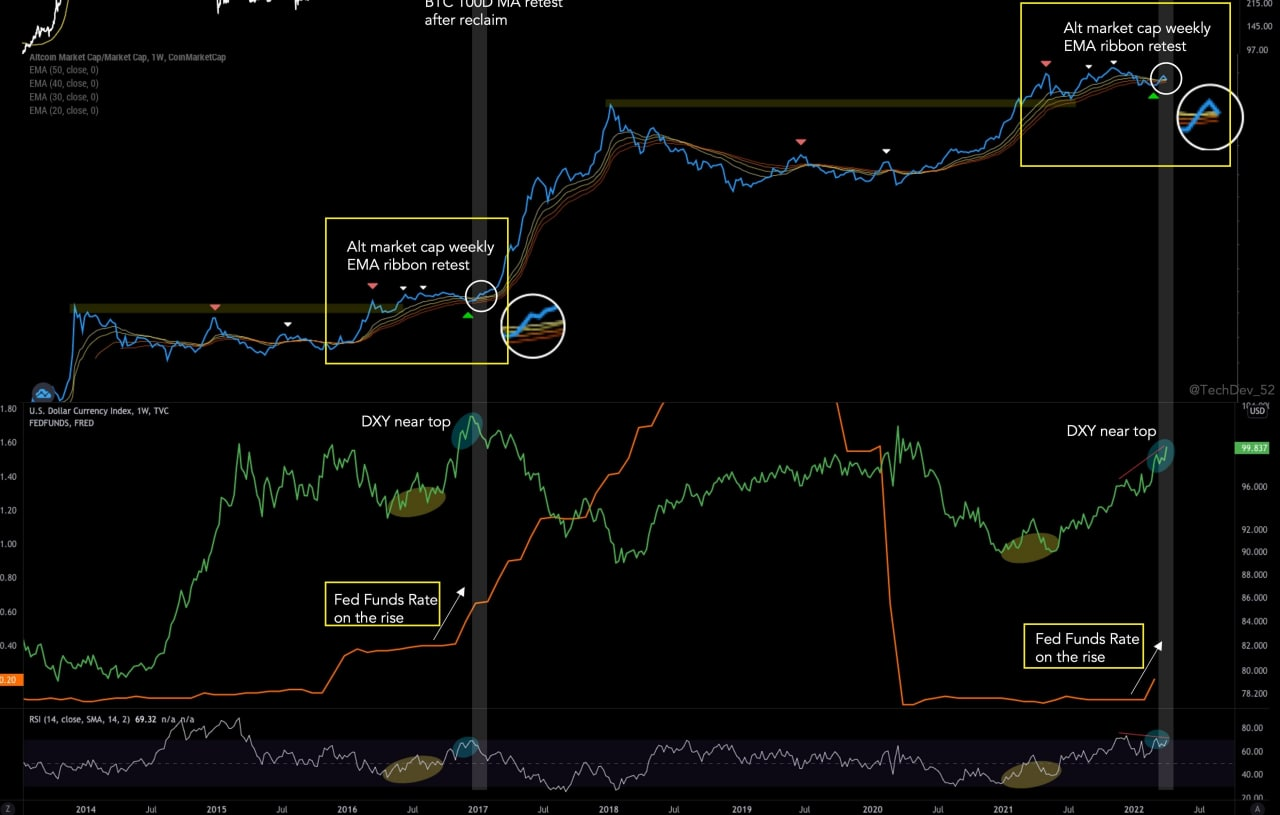
Task: Click the 145.00 price scale value
Action: coord(1259,25)
